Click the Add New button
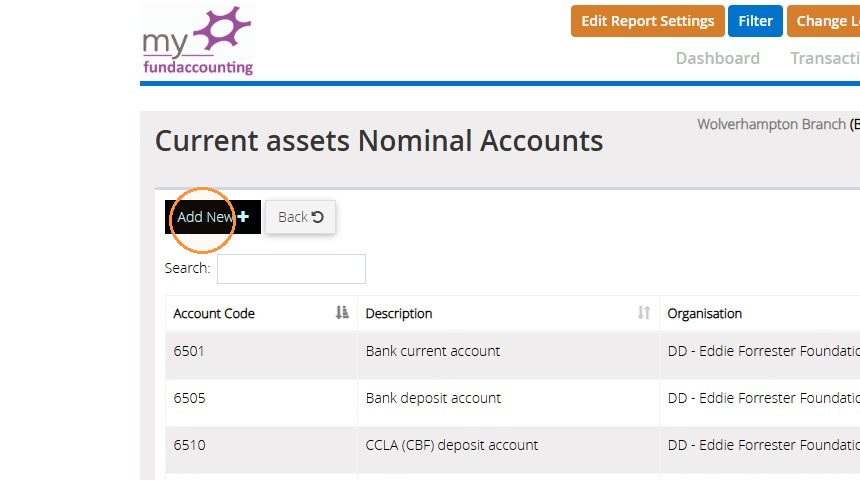The width and height of the screenshot is (860, 480). (x=213, y=217)
